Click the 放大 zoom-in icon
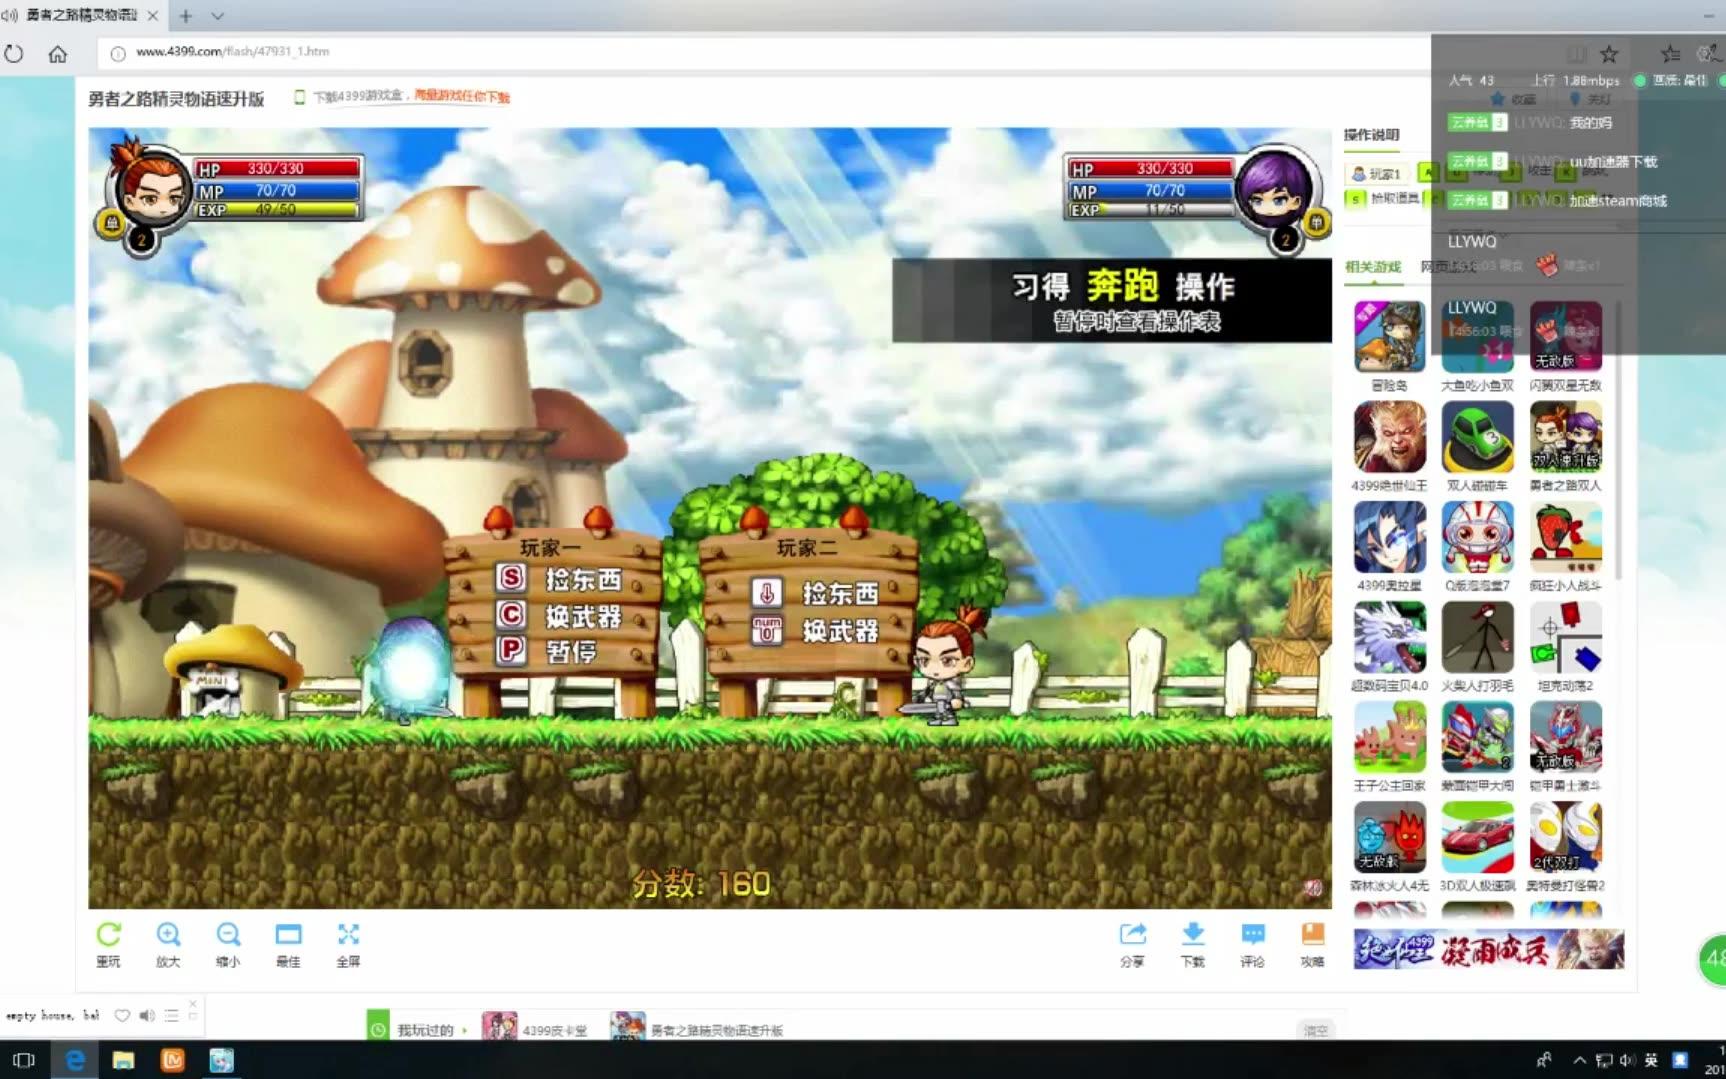Viewport: 1726px width, 1079px height. tap(168, 935)
